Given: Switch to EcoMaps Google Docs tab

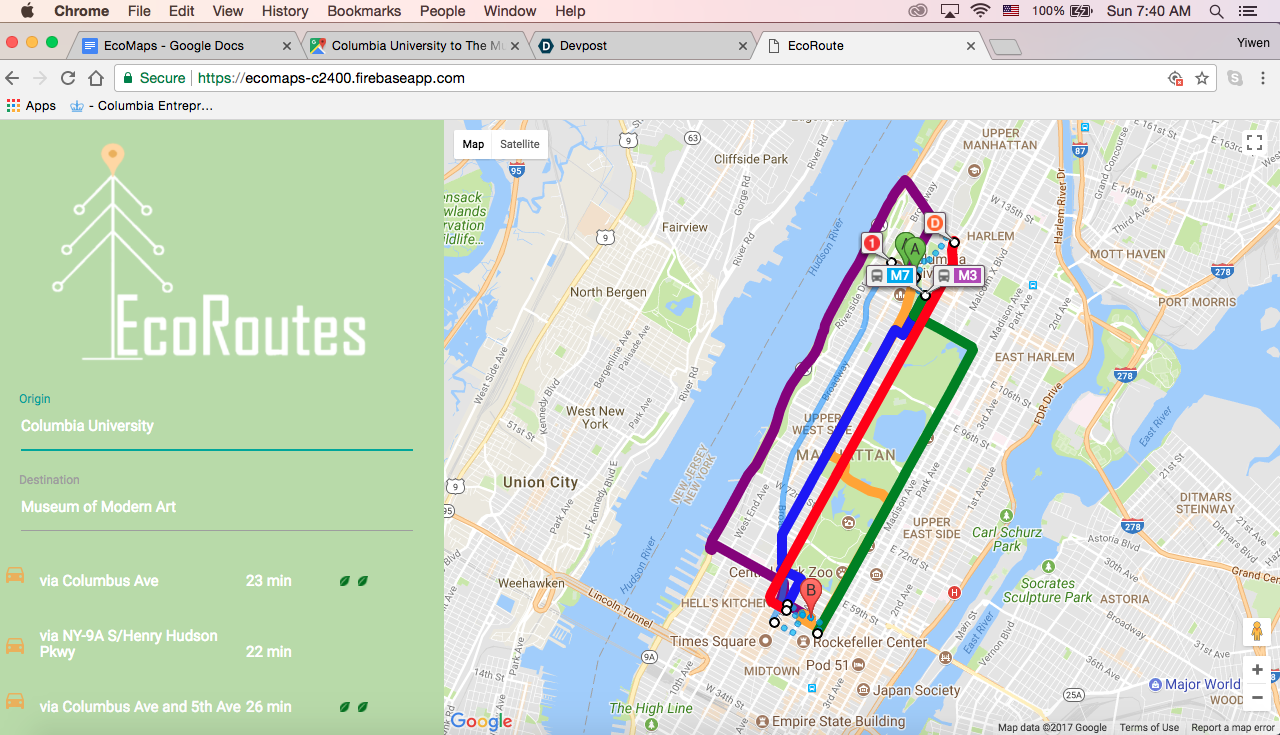Looking at the screenshot, I should tap(187, 46).
